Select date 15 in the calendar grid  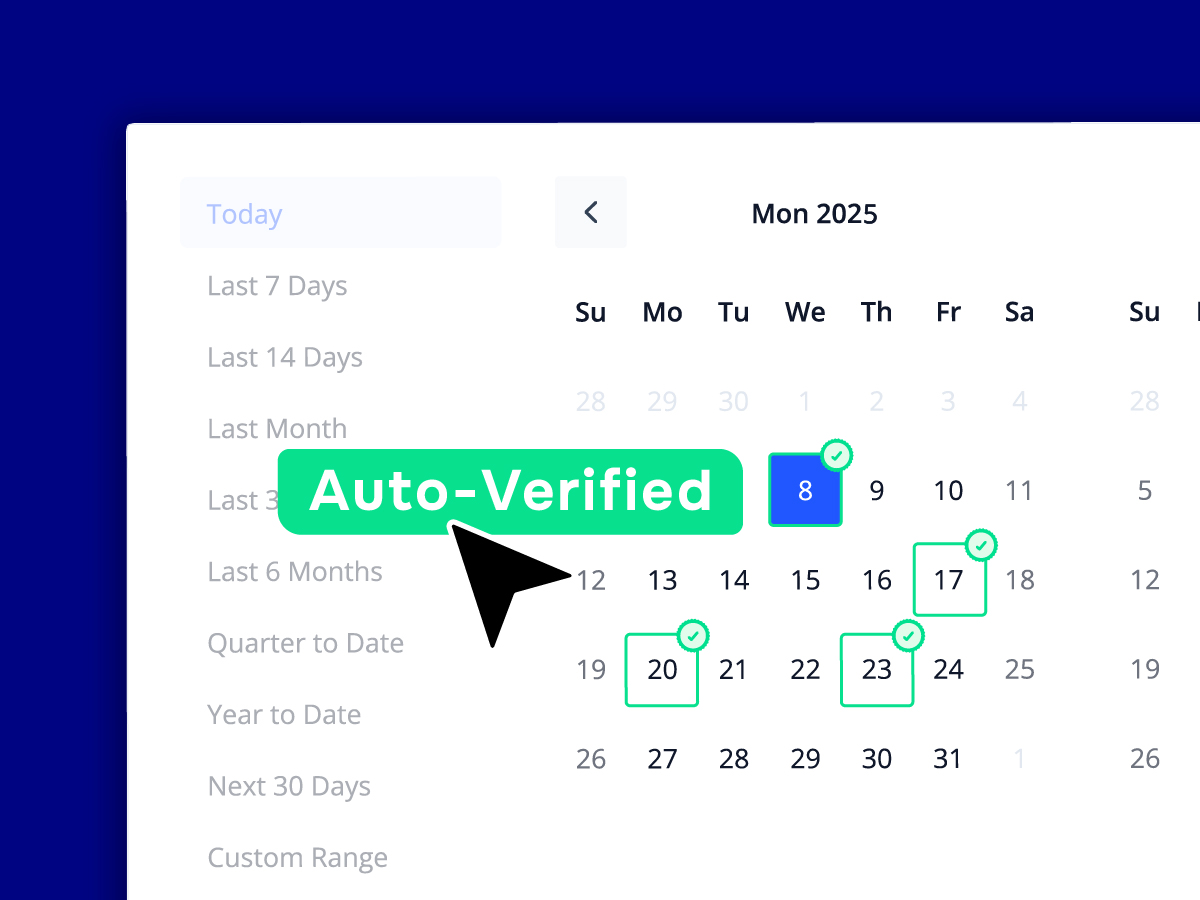[x=805, y=580]
